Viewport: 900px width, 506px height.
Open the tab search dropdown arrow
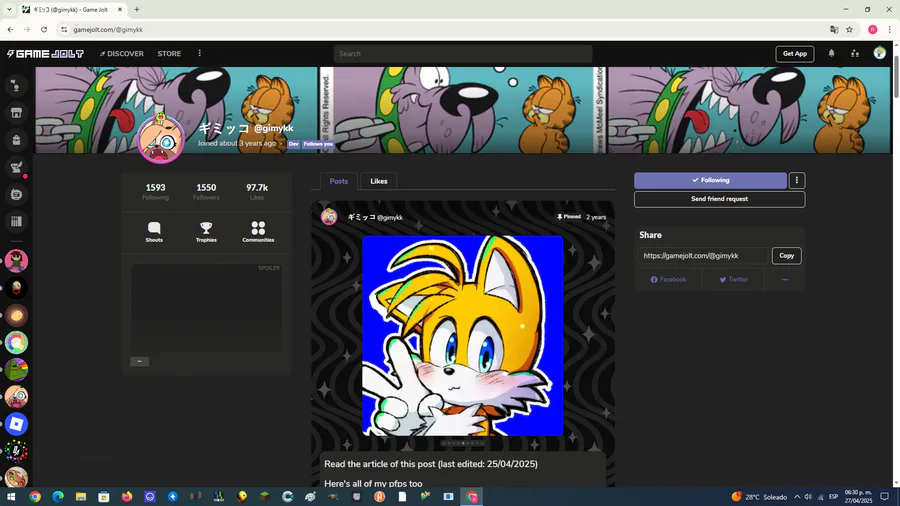coord(9,10)
